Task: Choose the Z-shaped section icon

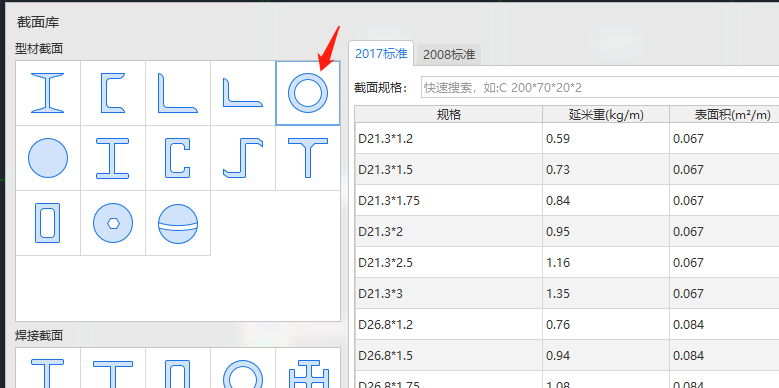Action: 243,158
